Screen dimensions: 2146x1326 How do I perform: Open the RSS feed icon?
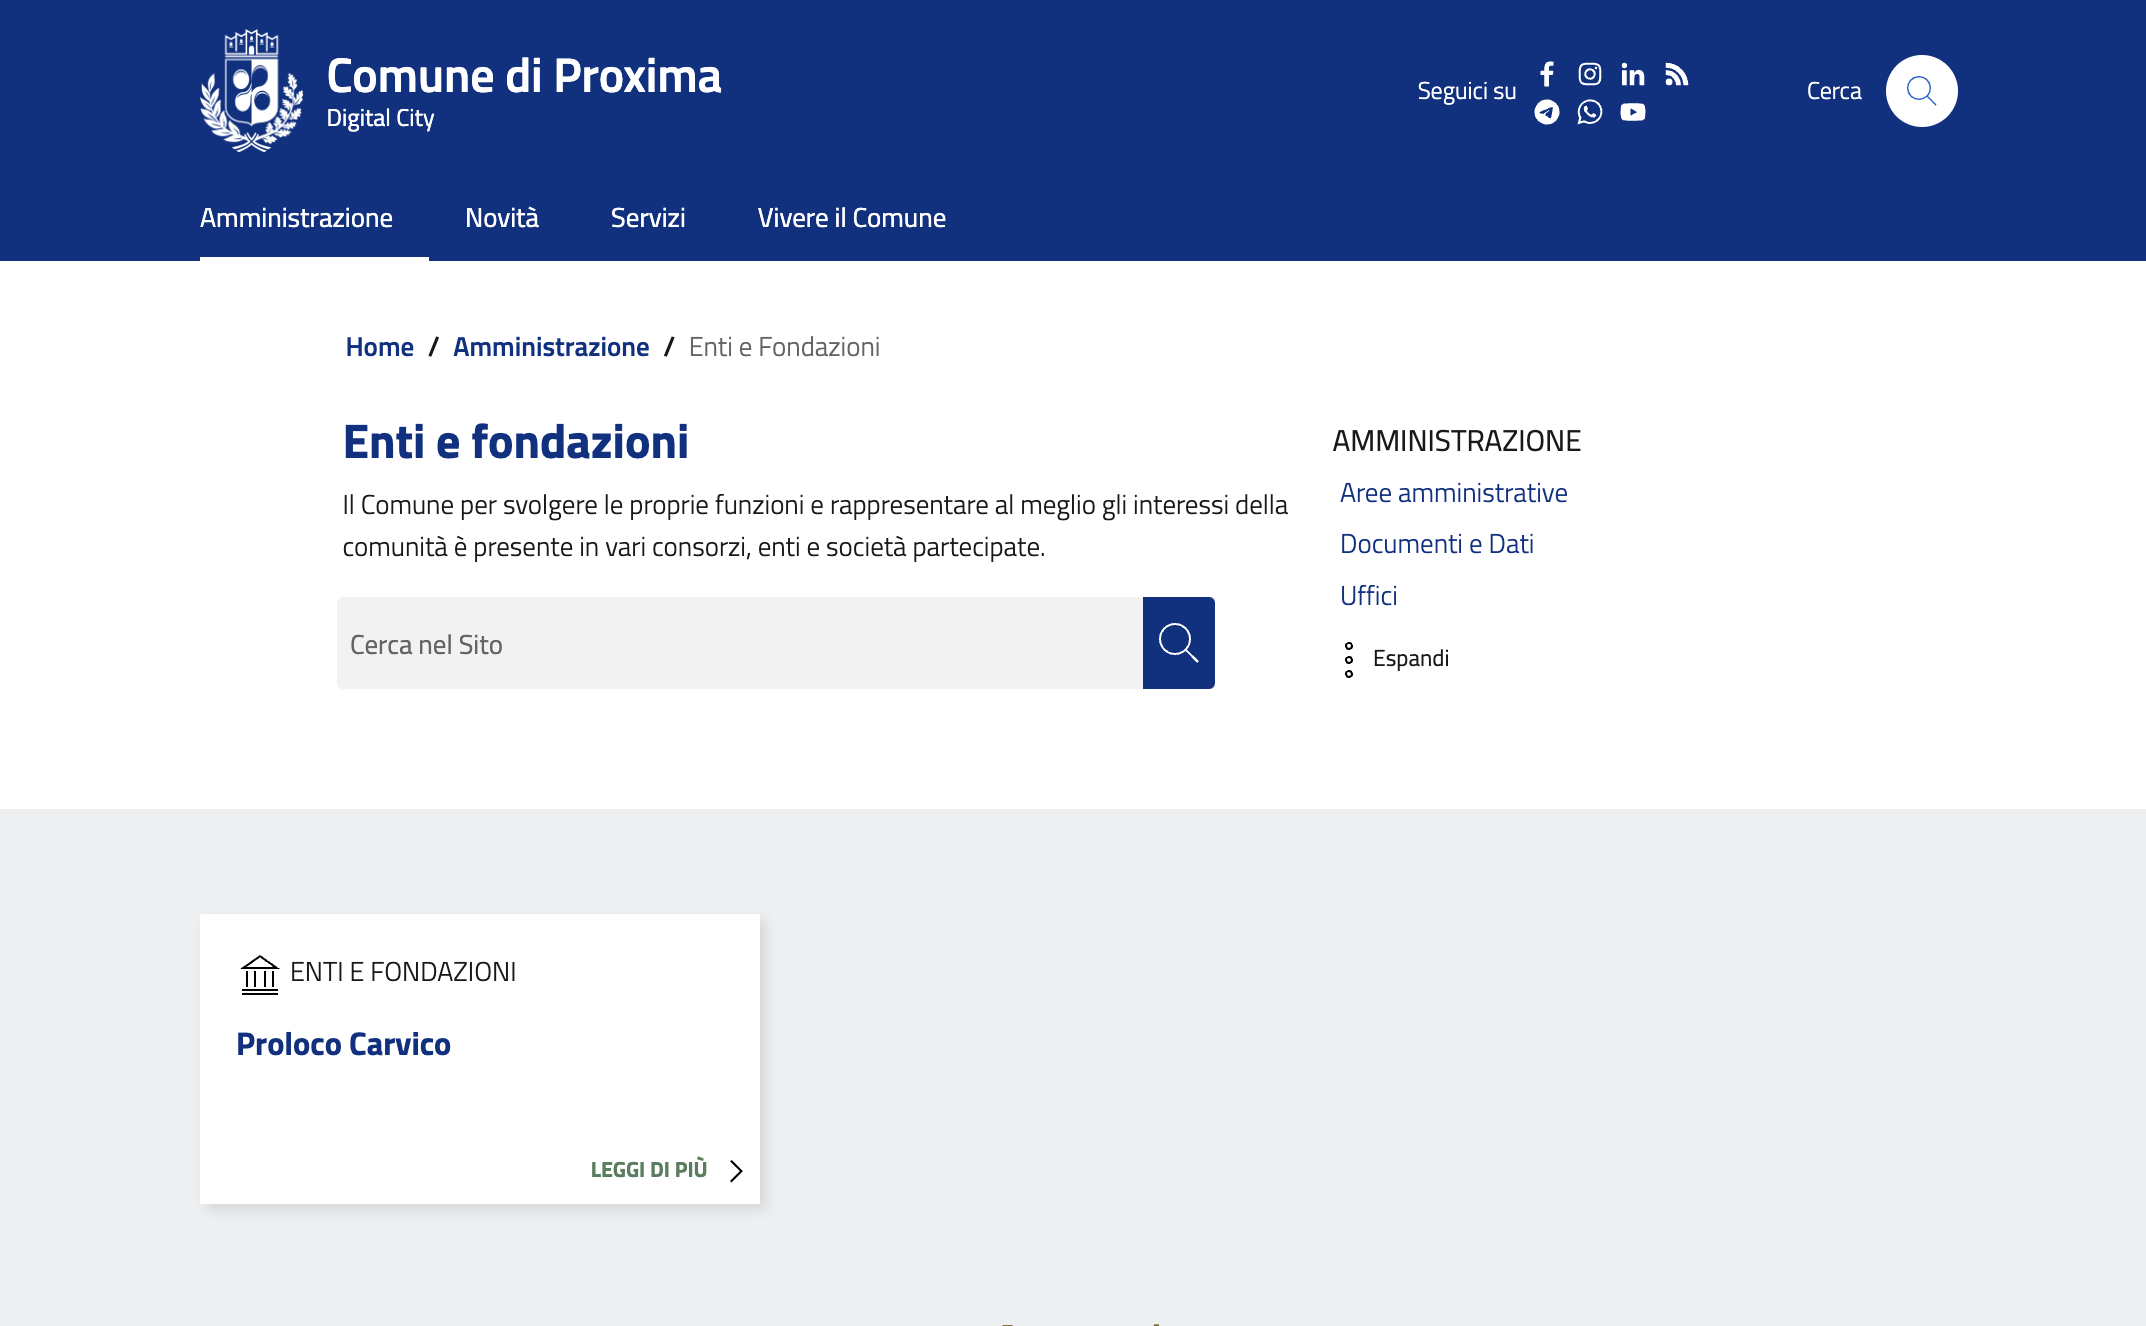coord(1677,74)
